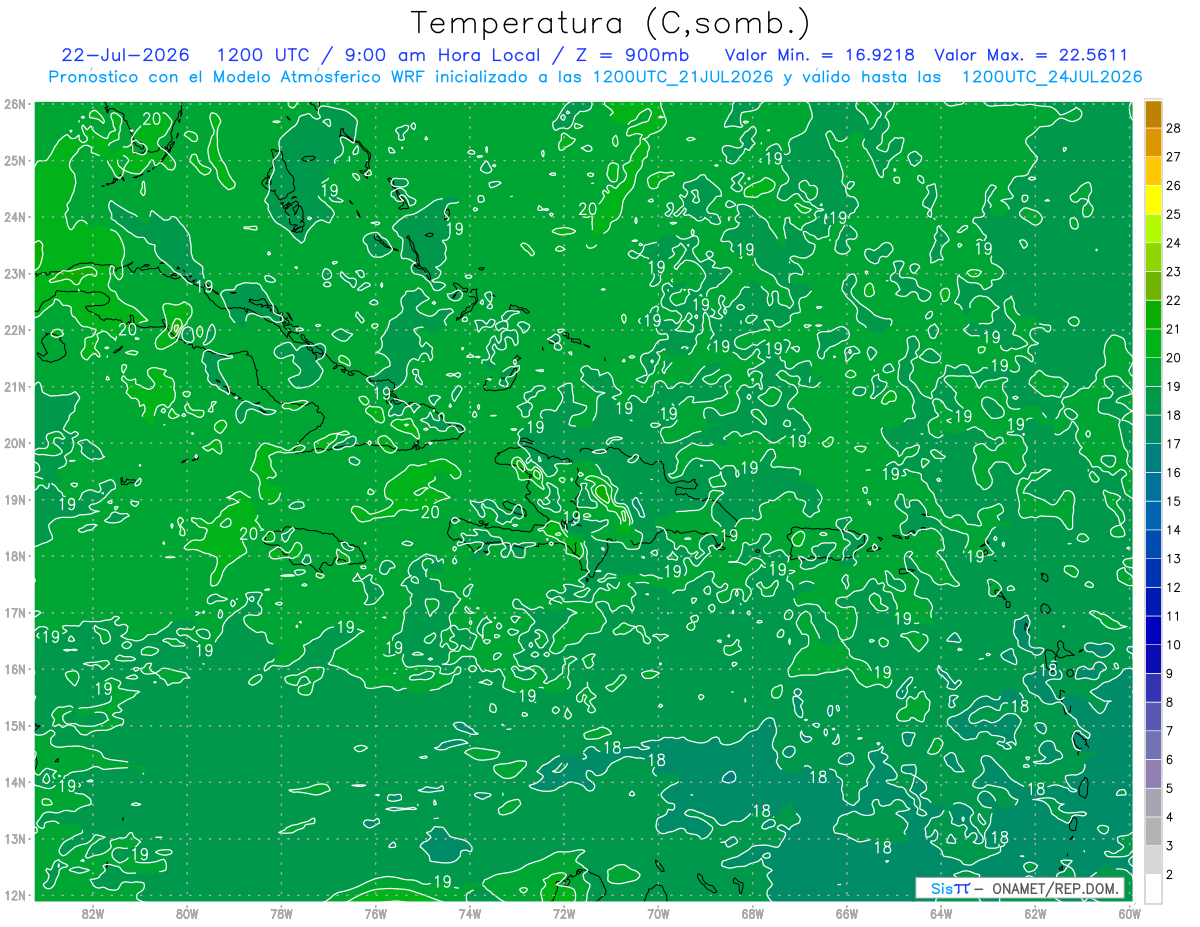The width and height of the screenshot is (1200, 927).
Task: Pick the yellow swatch between 25 and 26
Action: (1153, 200)
